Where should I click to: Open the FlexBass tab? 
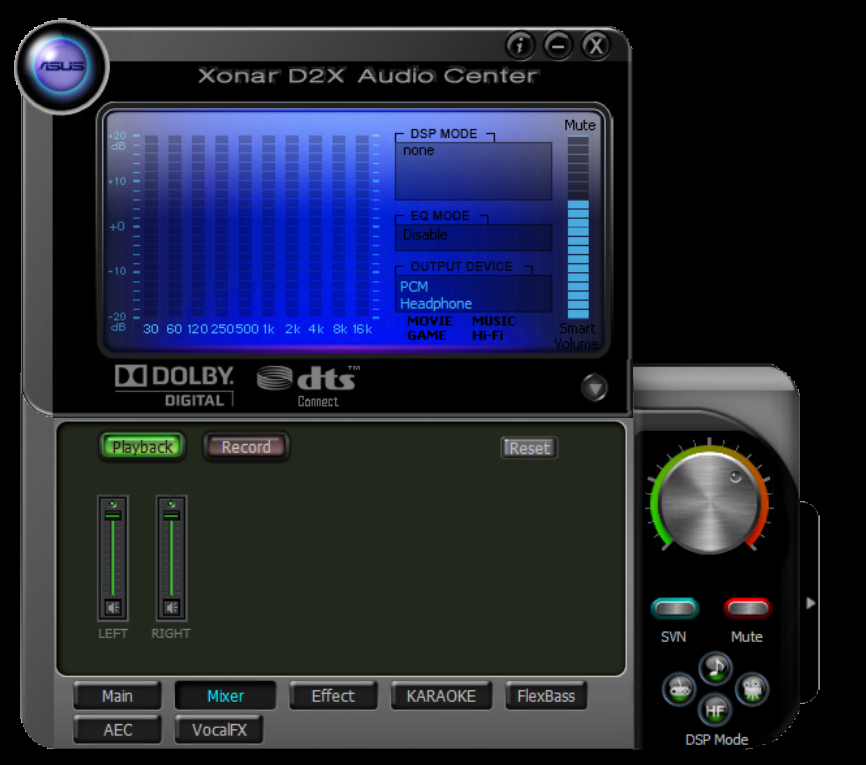[x=546, y=696]
